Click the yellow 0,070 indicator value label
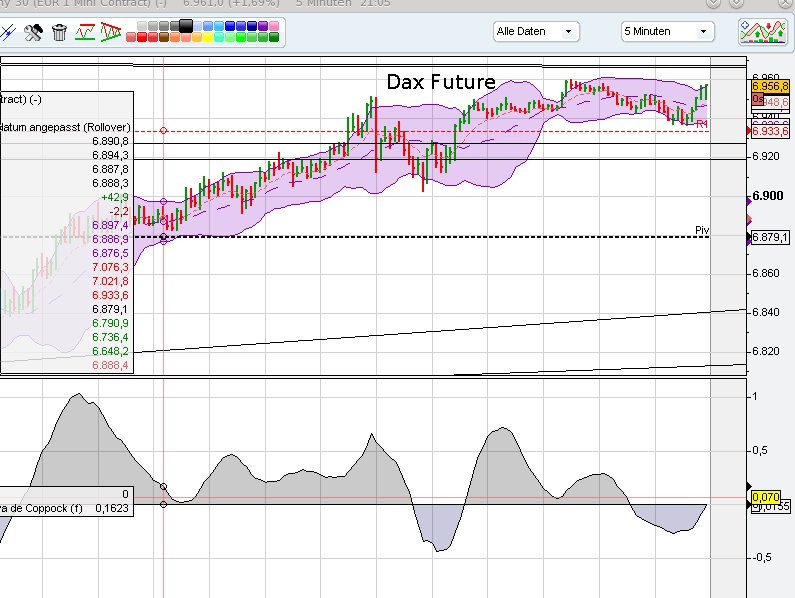The height and width of the screenshot is (598, 795). [766, 497]
